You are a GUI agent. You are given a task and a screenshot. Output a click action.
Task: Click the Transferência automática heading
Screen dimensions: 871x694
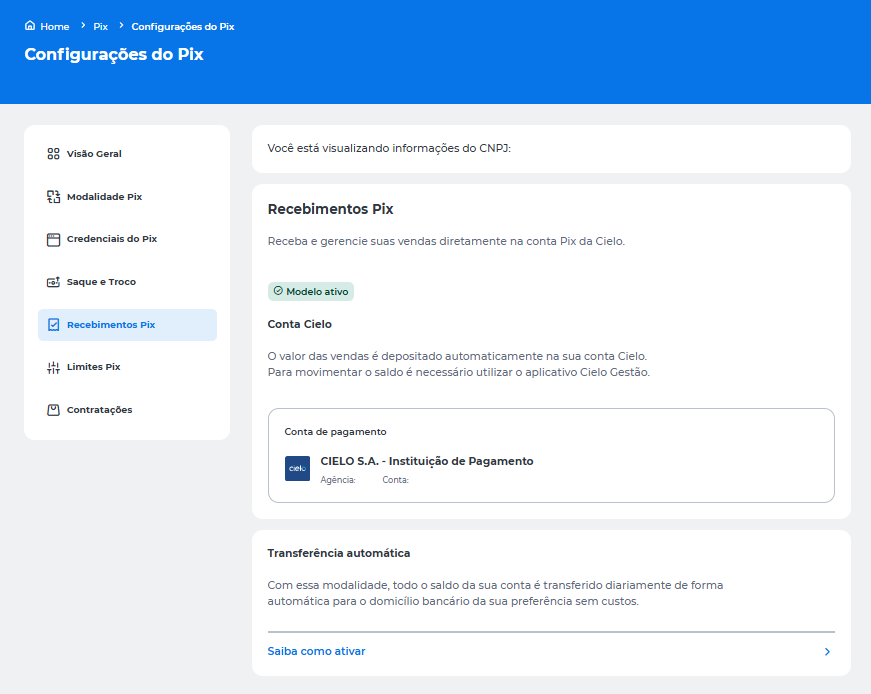point(339,553)
